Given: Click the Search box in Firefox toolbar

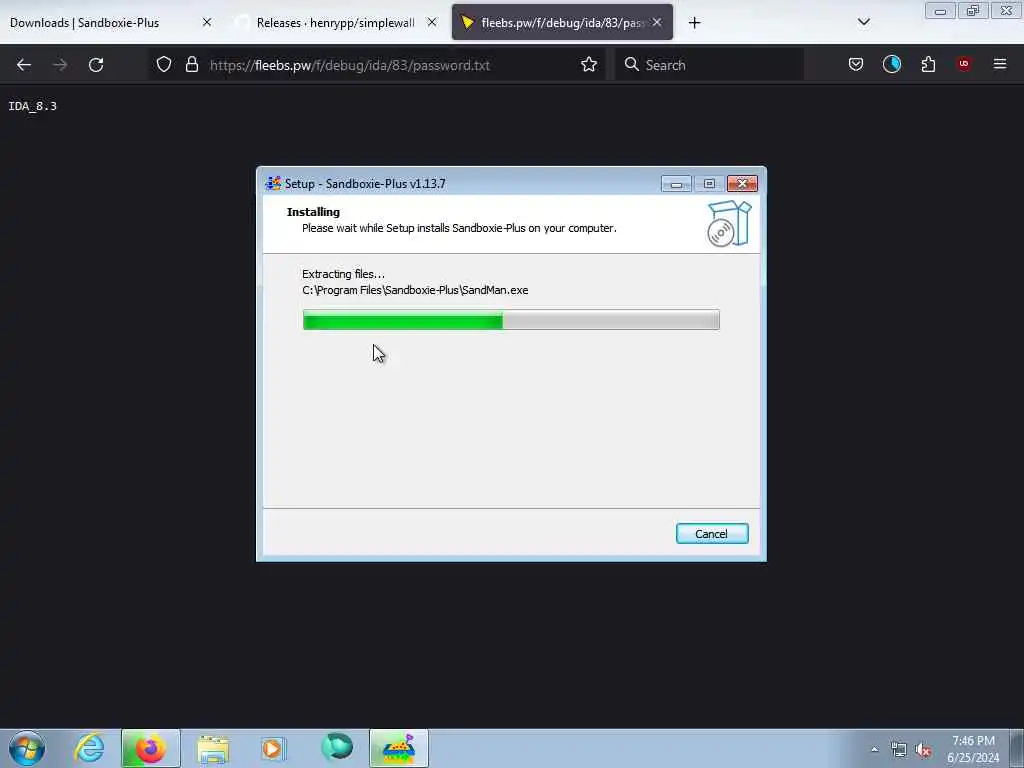Looking at the screenshot, I should (709, 65).
